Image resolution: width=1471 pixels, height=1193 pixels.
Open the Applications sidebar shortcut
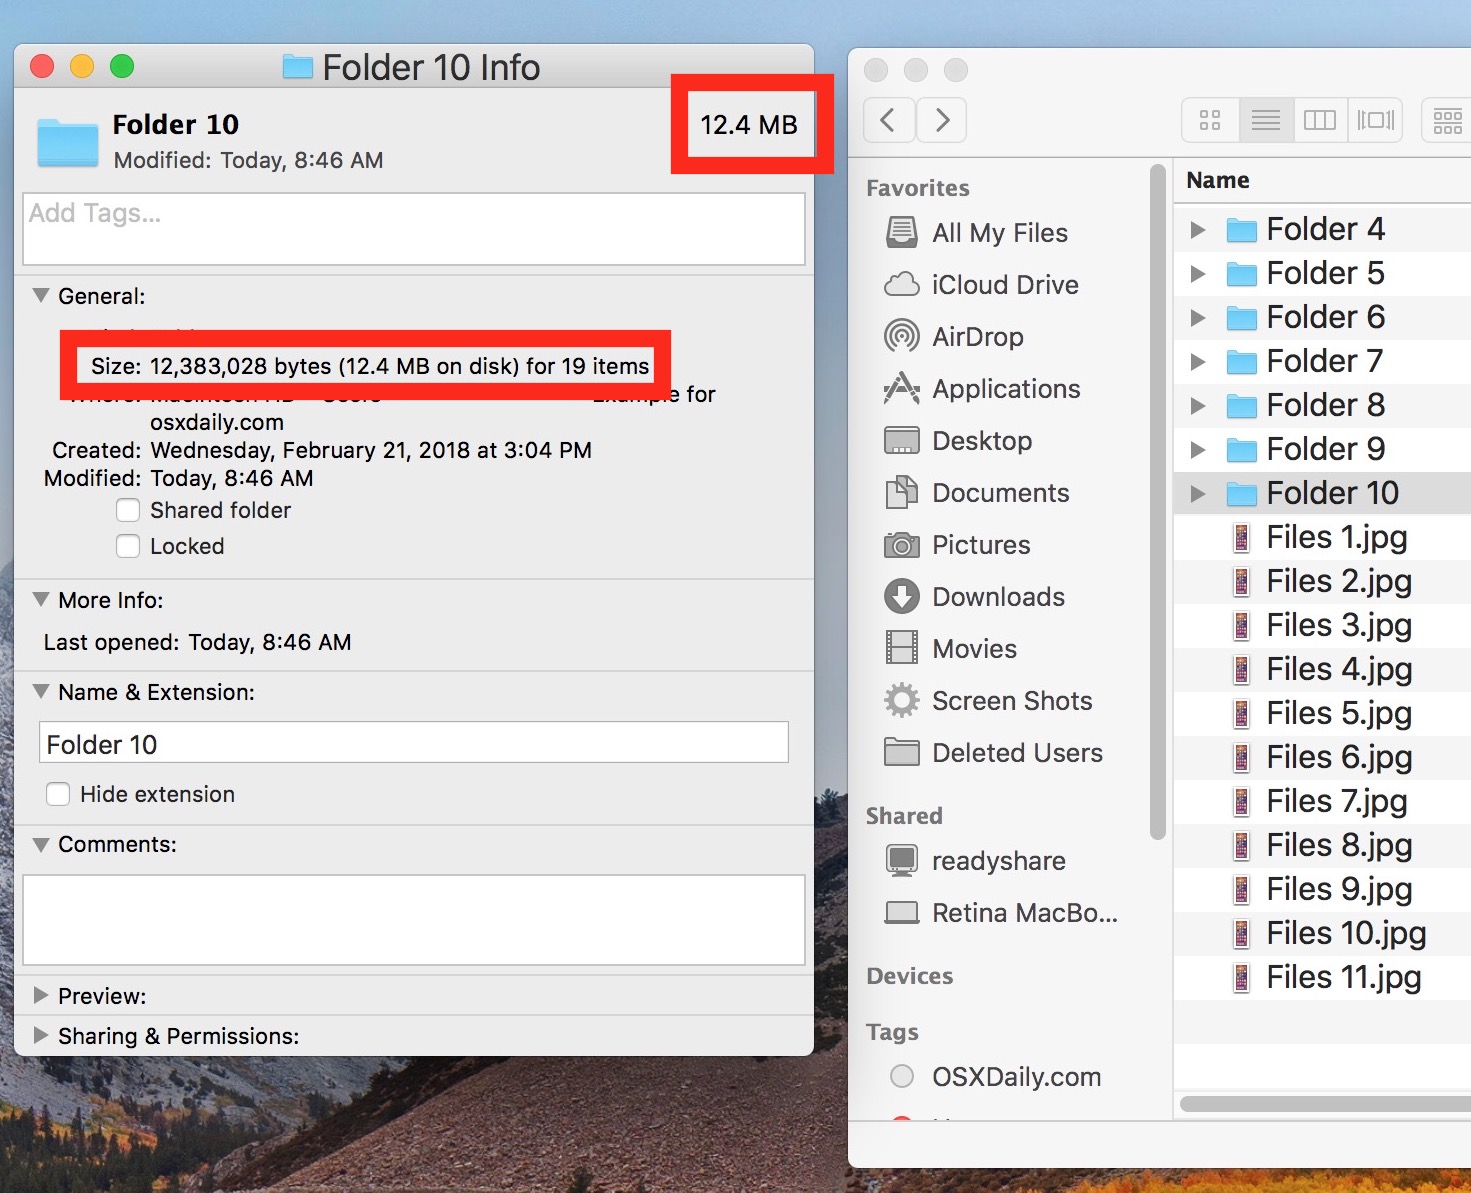1005,389
